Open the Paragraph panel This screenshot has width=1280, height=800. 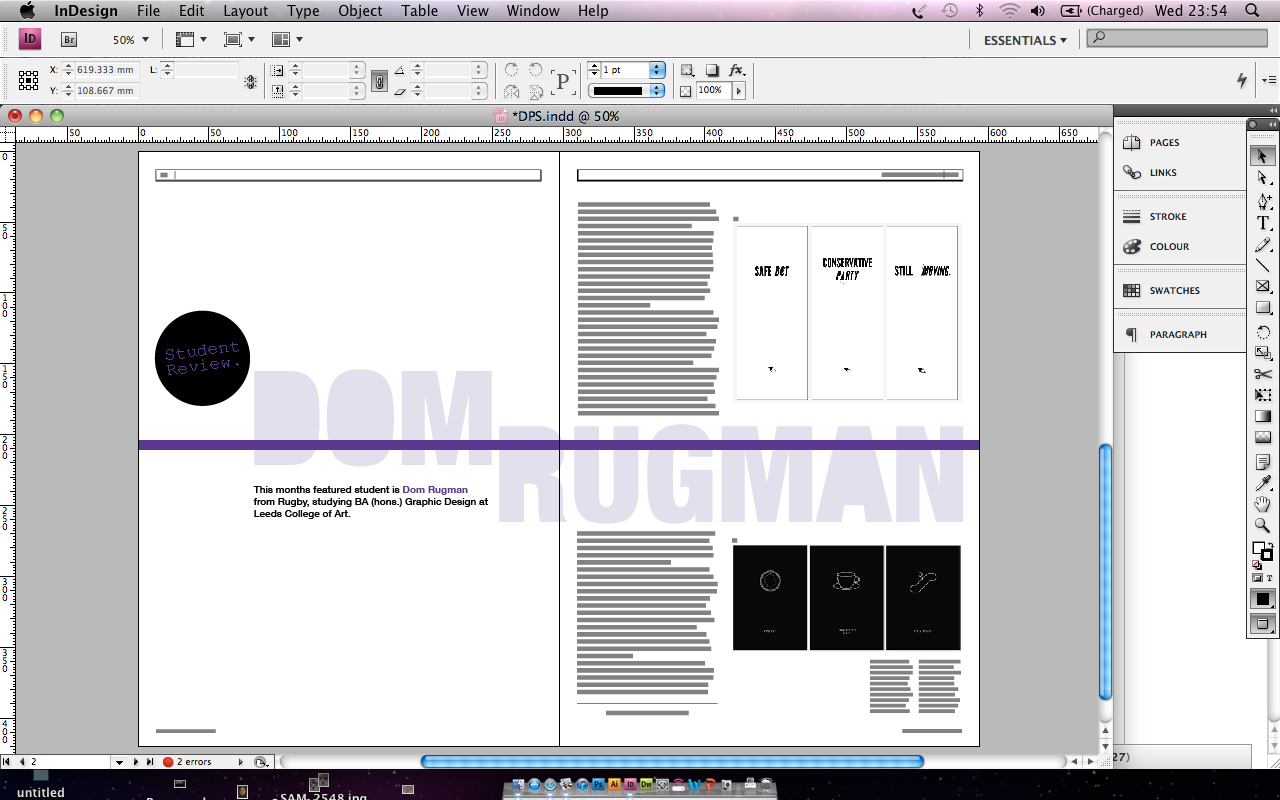tap(1180, 335)
